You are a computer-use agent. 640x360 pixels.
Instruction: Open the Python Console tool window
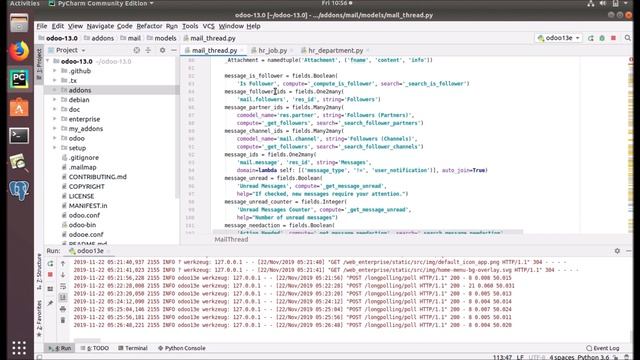click(x=182, y=348)
